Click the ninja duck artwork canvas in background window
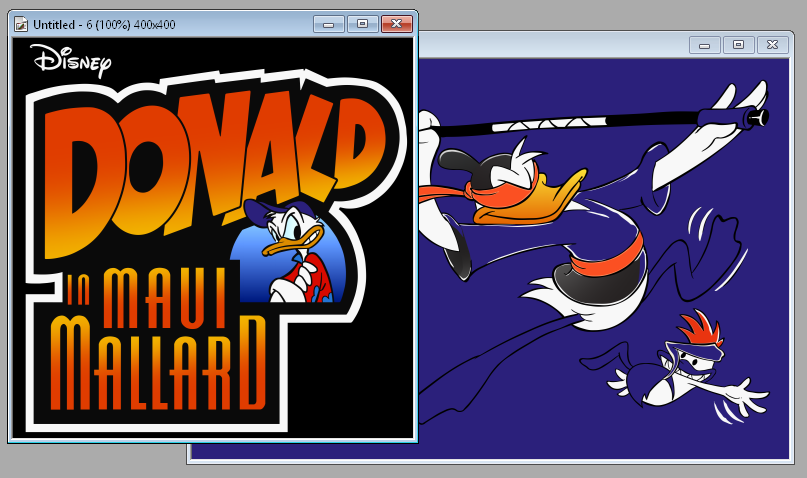Screen dimensions: 807x478 click(x=603, y=258)
